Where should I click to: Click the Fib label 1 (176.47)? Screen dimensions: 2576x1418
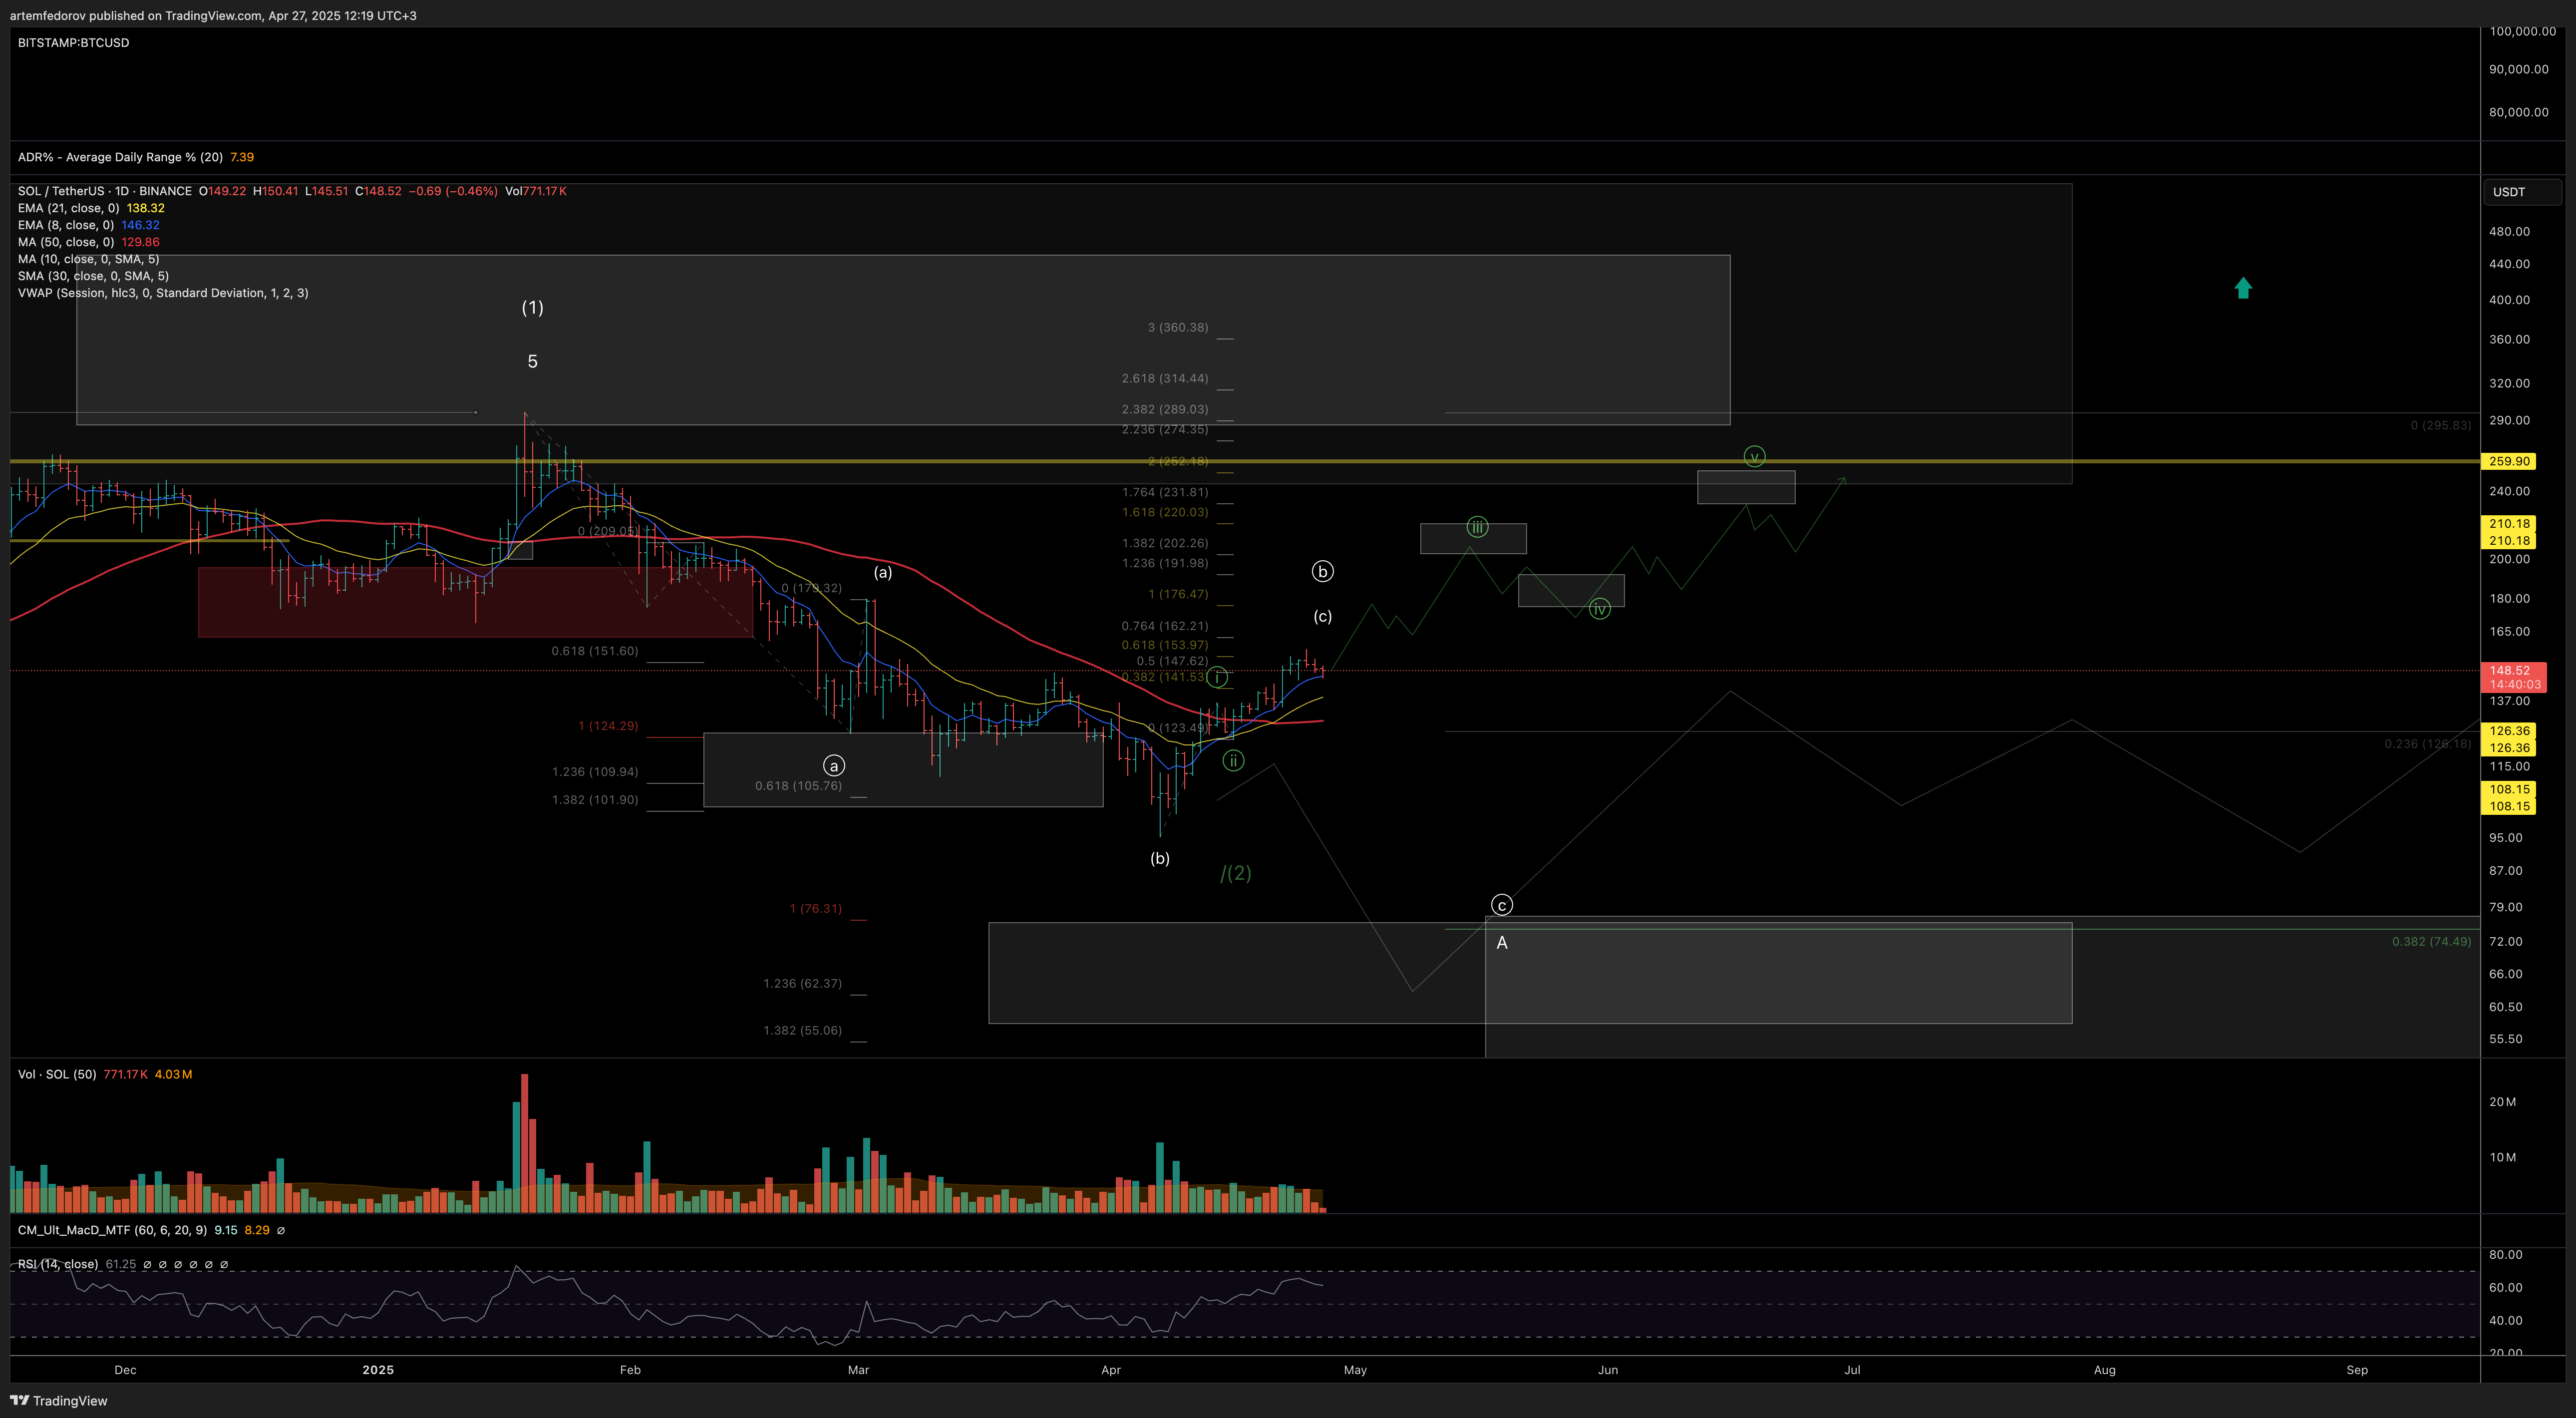click(1178, 594)
